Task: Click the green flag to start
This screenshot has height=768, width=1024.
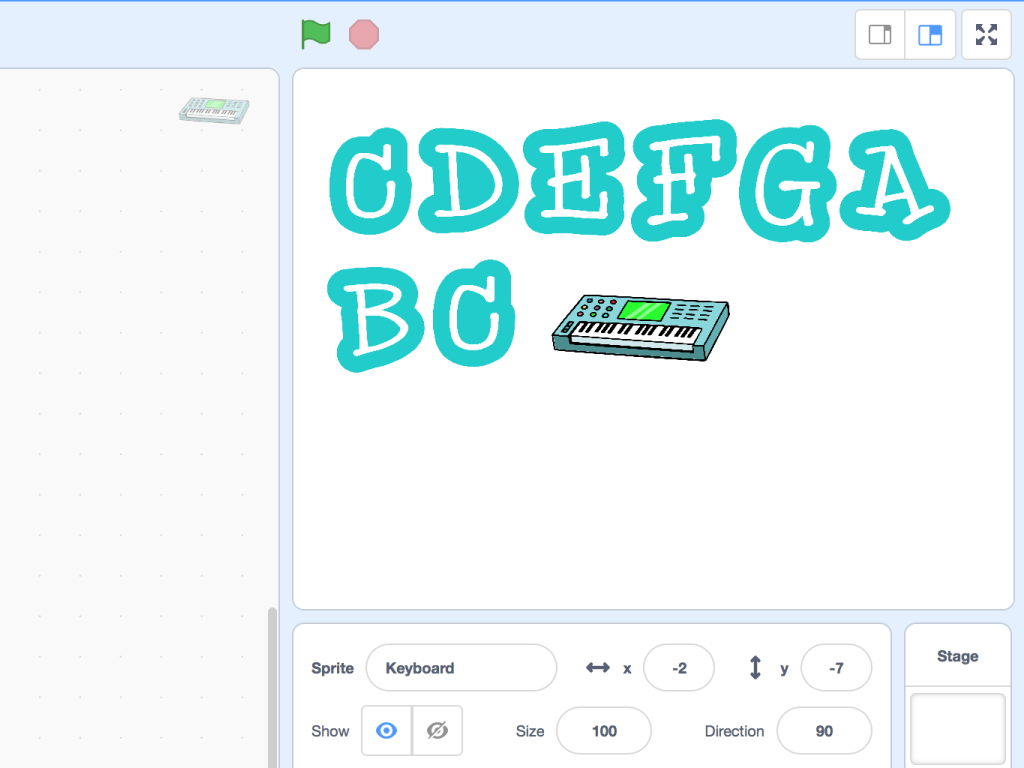Action: [x=315, y=34]
